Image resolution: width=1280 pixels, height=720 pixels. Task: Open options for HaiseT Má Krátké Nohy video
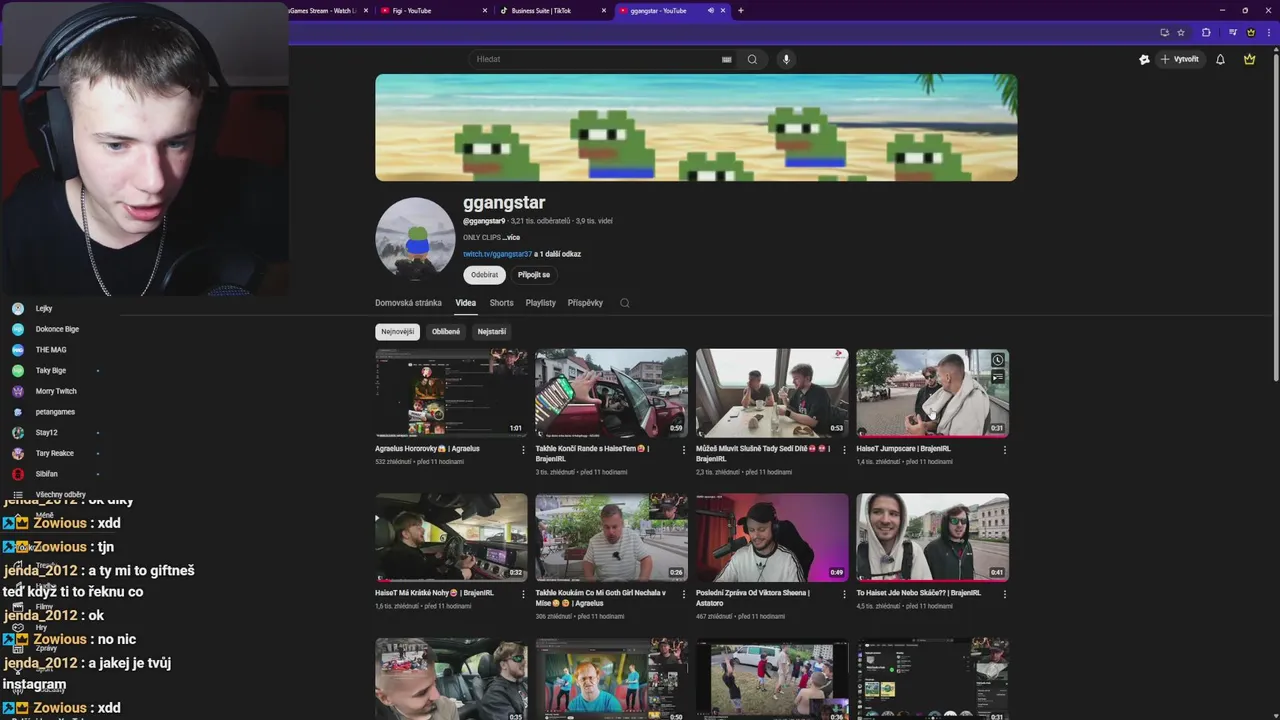523,594
